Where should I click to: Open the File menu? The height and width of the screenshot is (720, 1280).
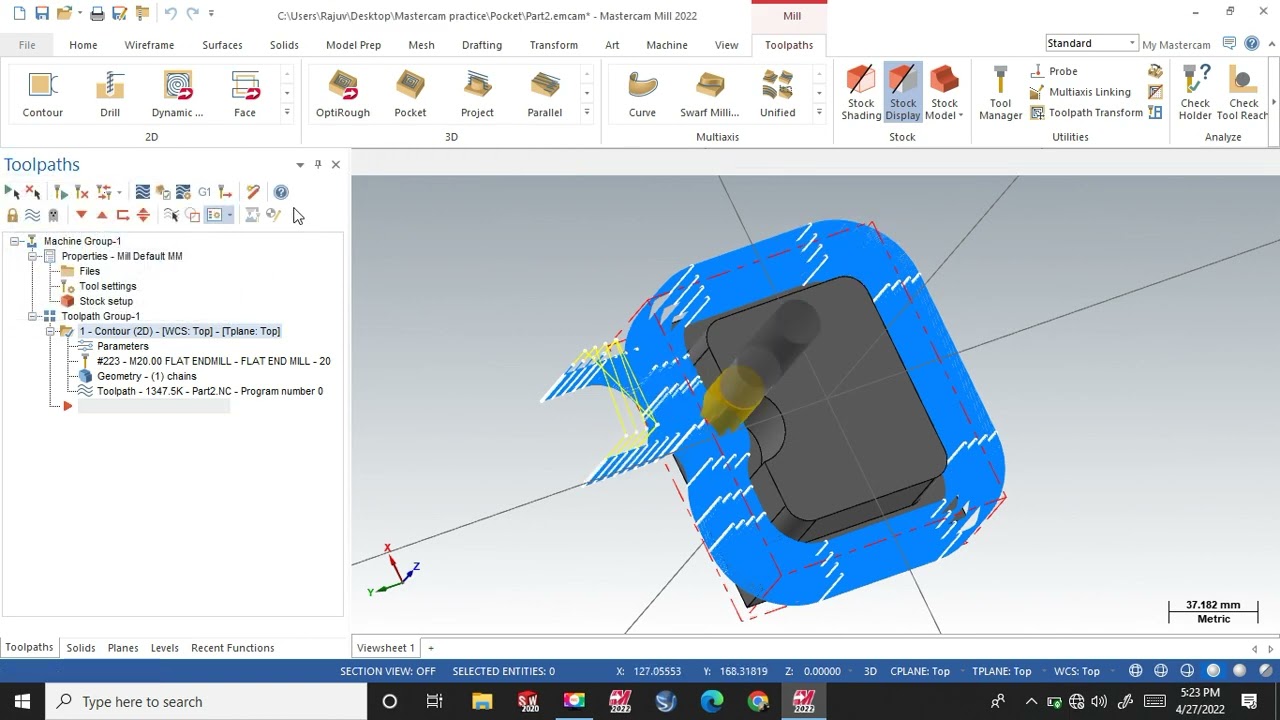click(27, 45)
